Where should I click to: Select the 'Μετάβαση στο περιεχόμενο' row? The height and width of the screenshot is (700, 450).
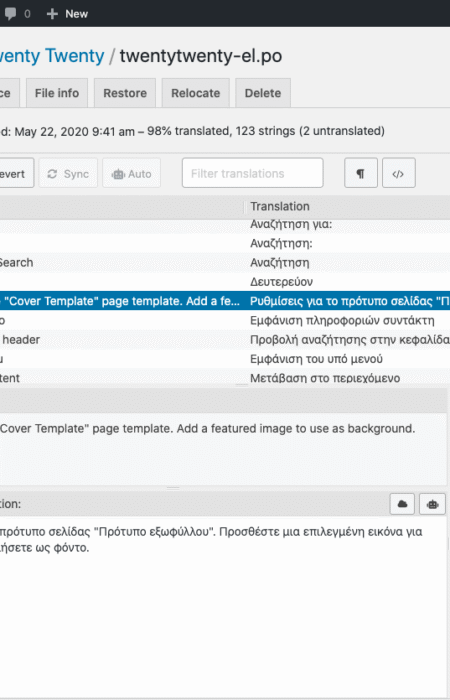click(x=225, y=377)
